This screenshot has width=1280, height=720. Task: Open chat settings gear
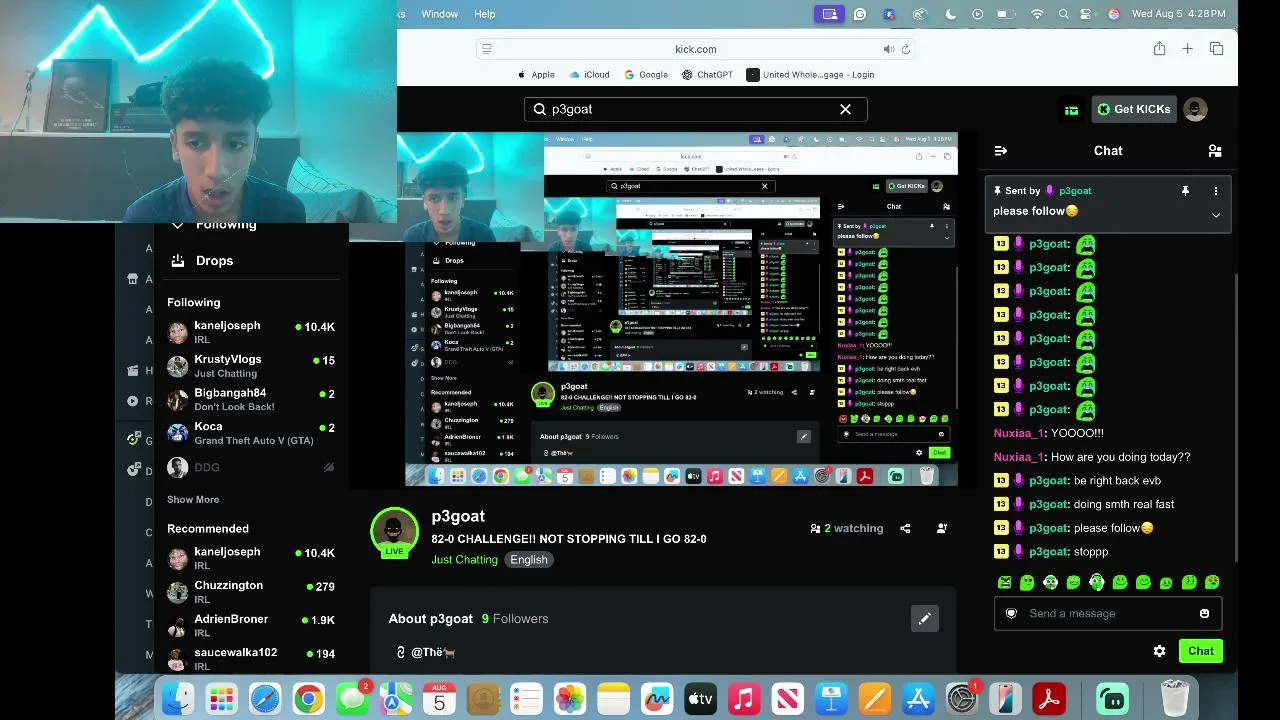(x=1159, y=651)
